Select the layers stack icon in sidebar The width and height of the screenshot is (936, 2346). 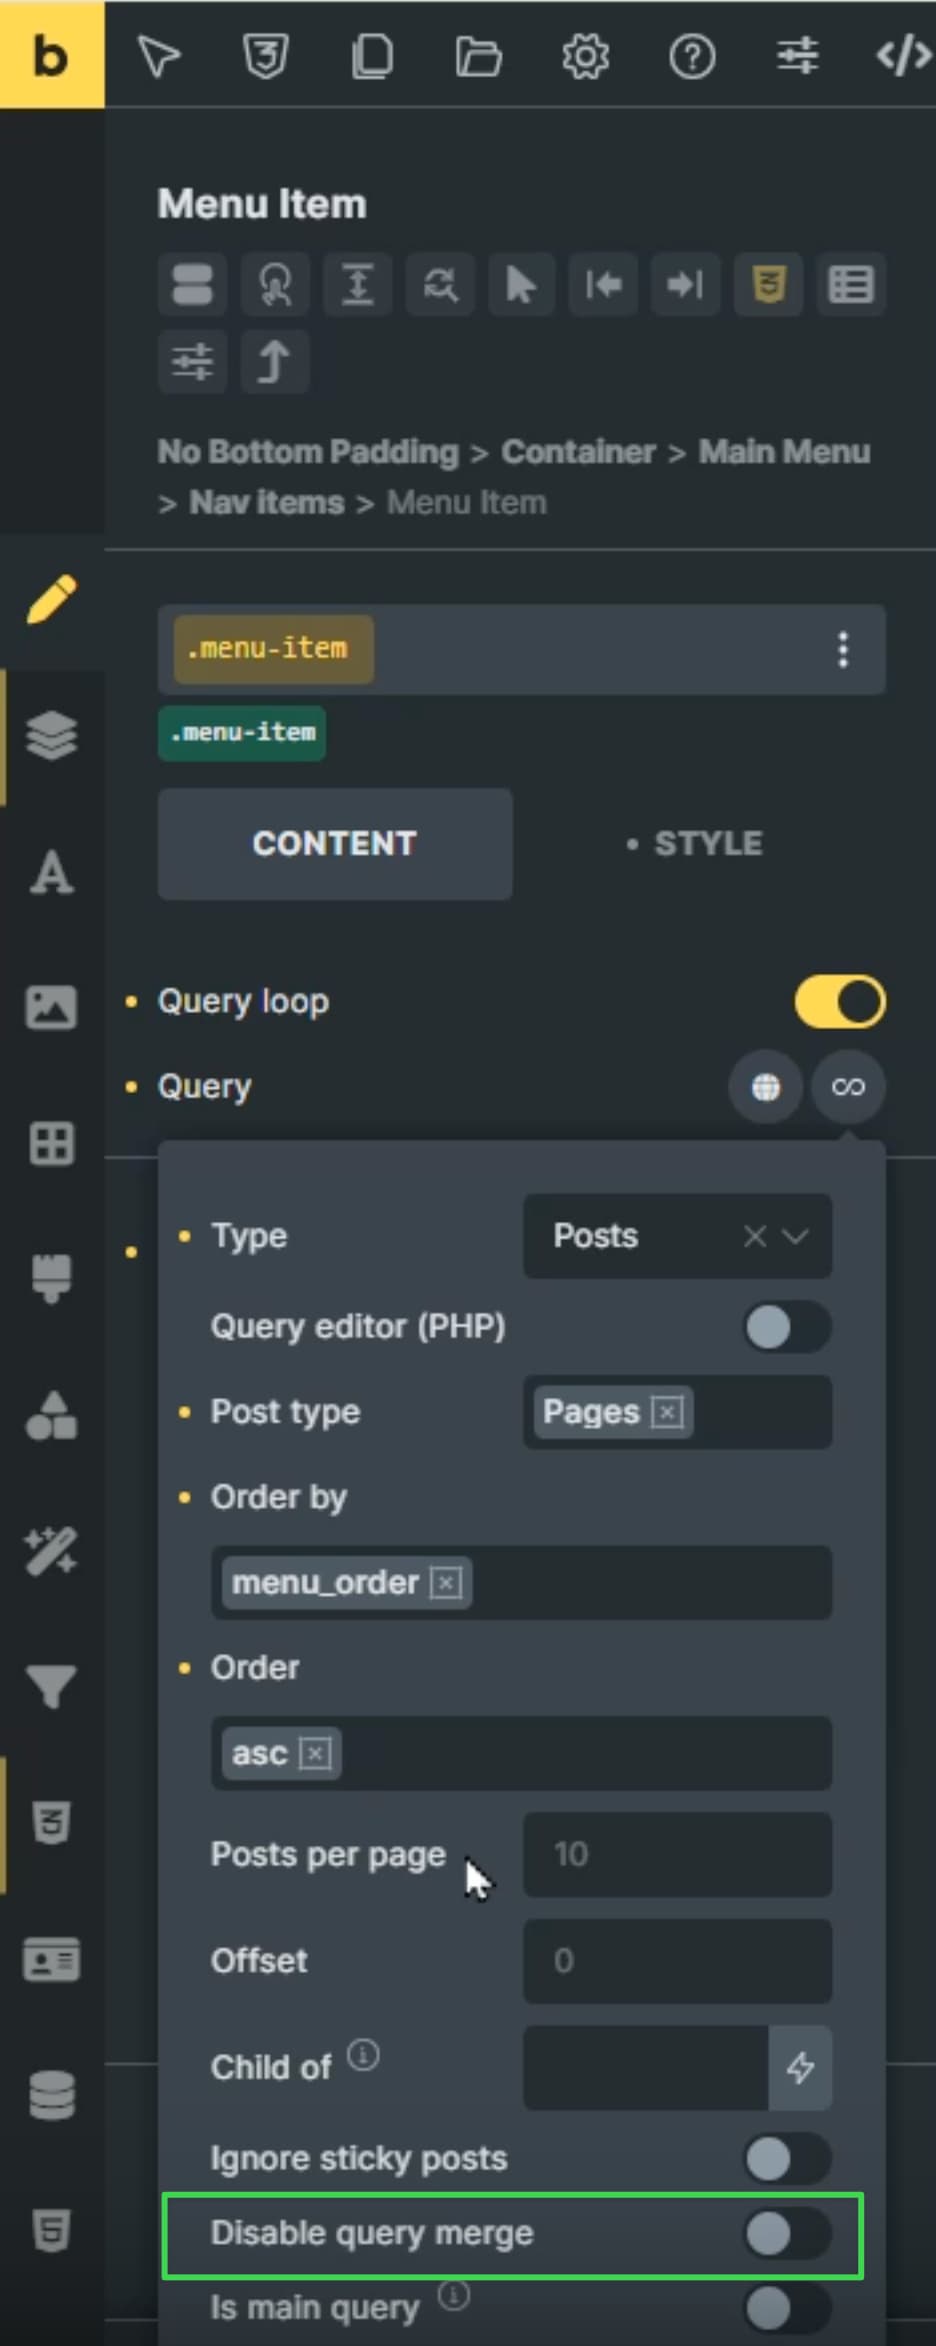point(52,736)
